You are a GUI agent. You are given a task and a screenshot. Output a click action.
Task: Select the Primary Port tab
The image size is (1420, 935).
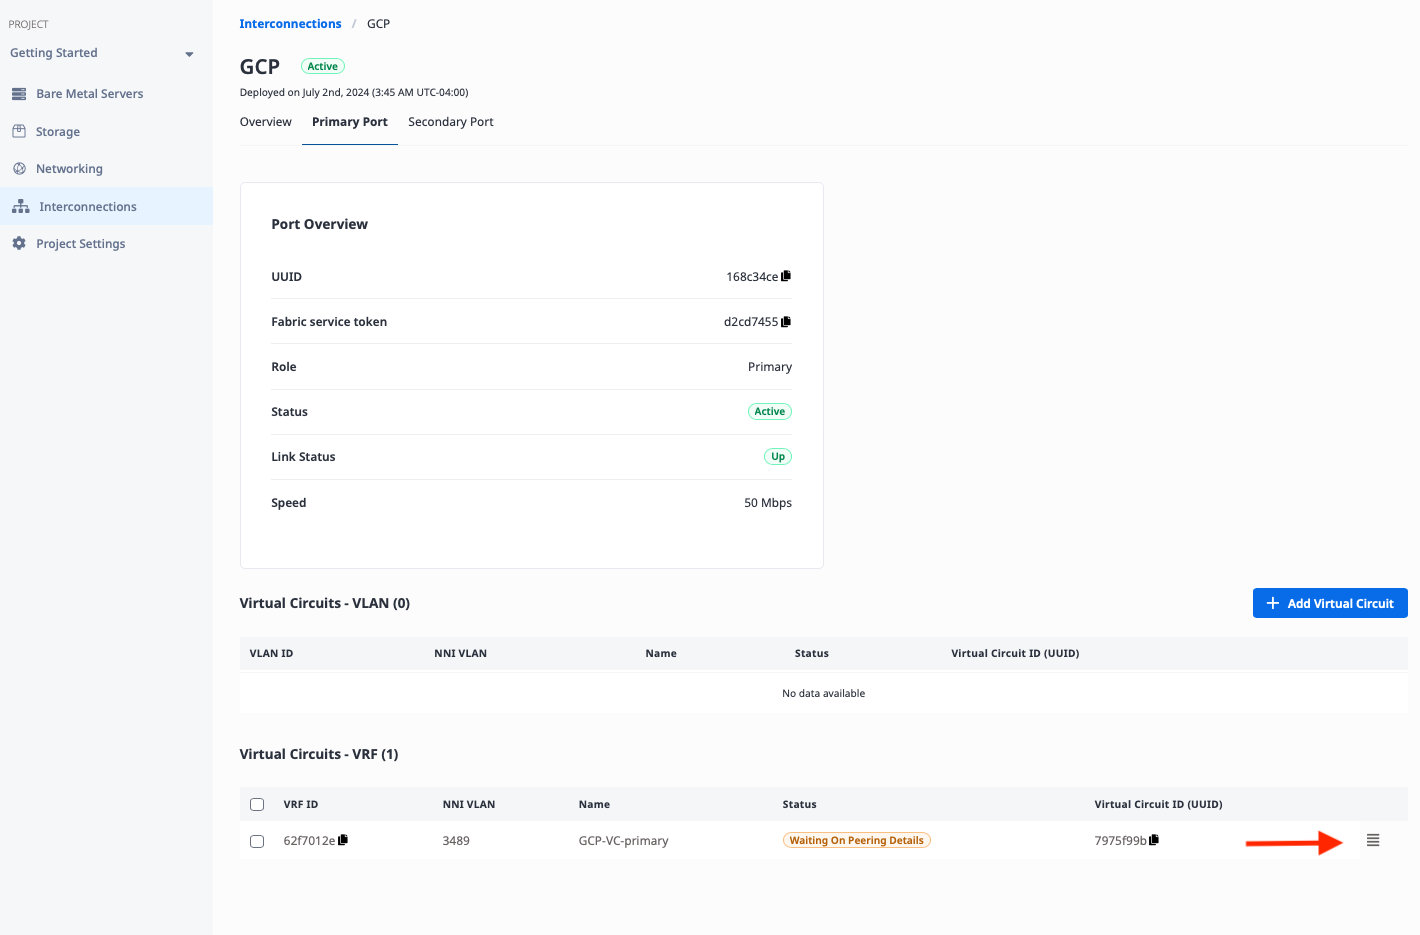pos(350,122)
